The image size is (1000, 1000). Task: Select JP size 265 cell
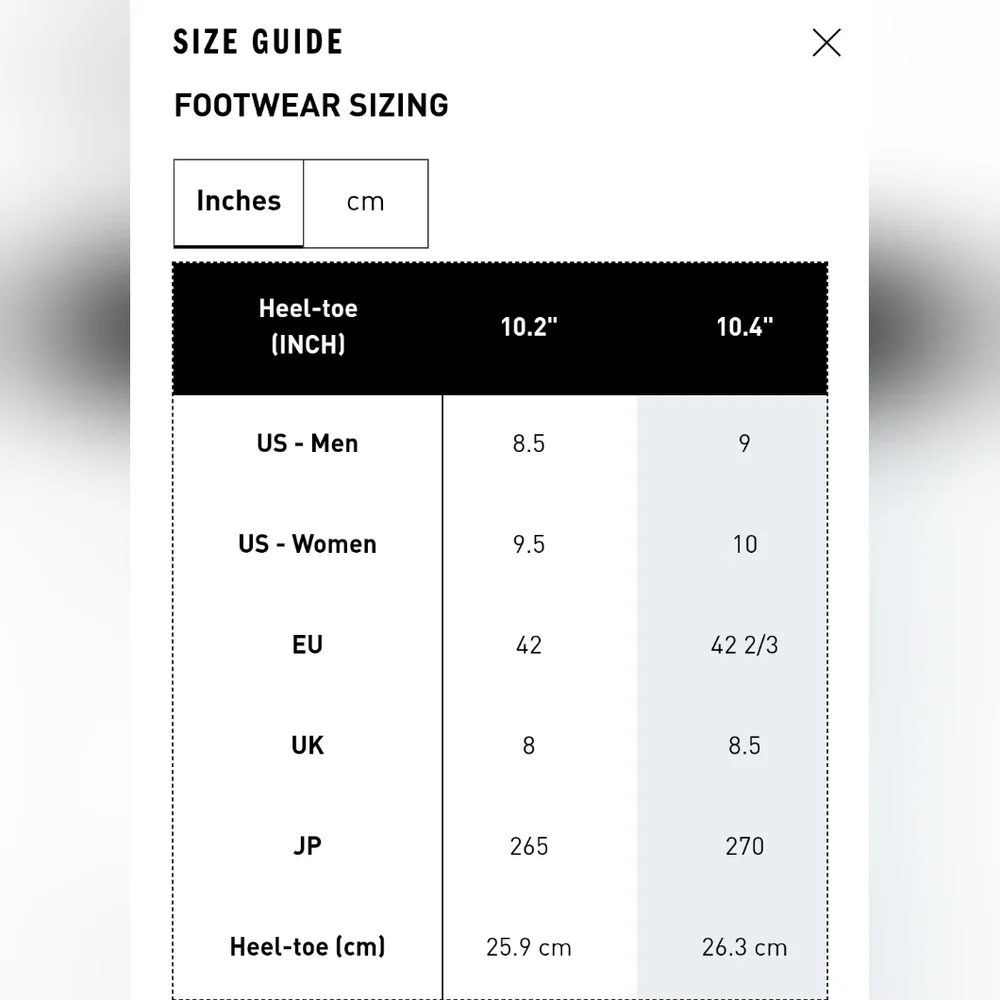point(529,846)
